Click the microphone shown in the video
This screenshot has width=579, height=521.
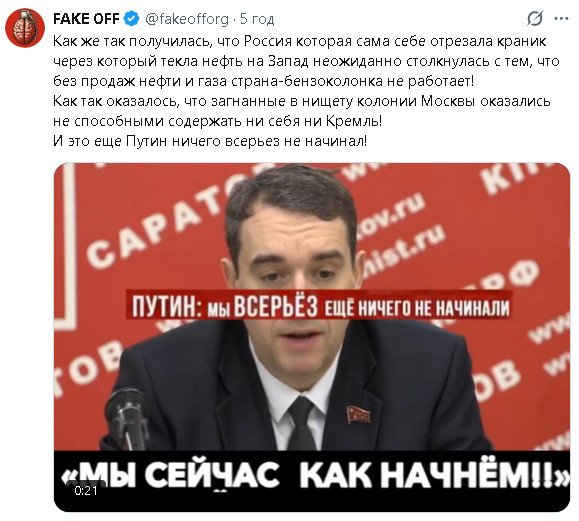pyautogui.click(x=127, y=417)
